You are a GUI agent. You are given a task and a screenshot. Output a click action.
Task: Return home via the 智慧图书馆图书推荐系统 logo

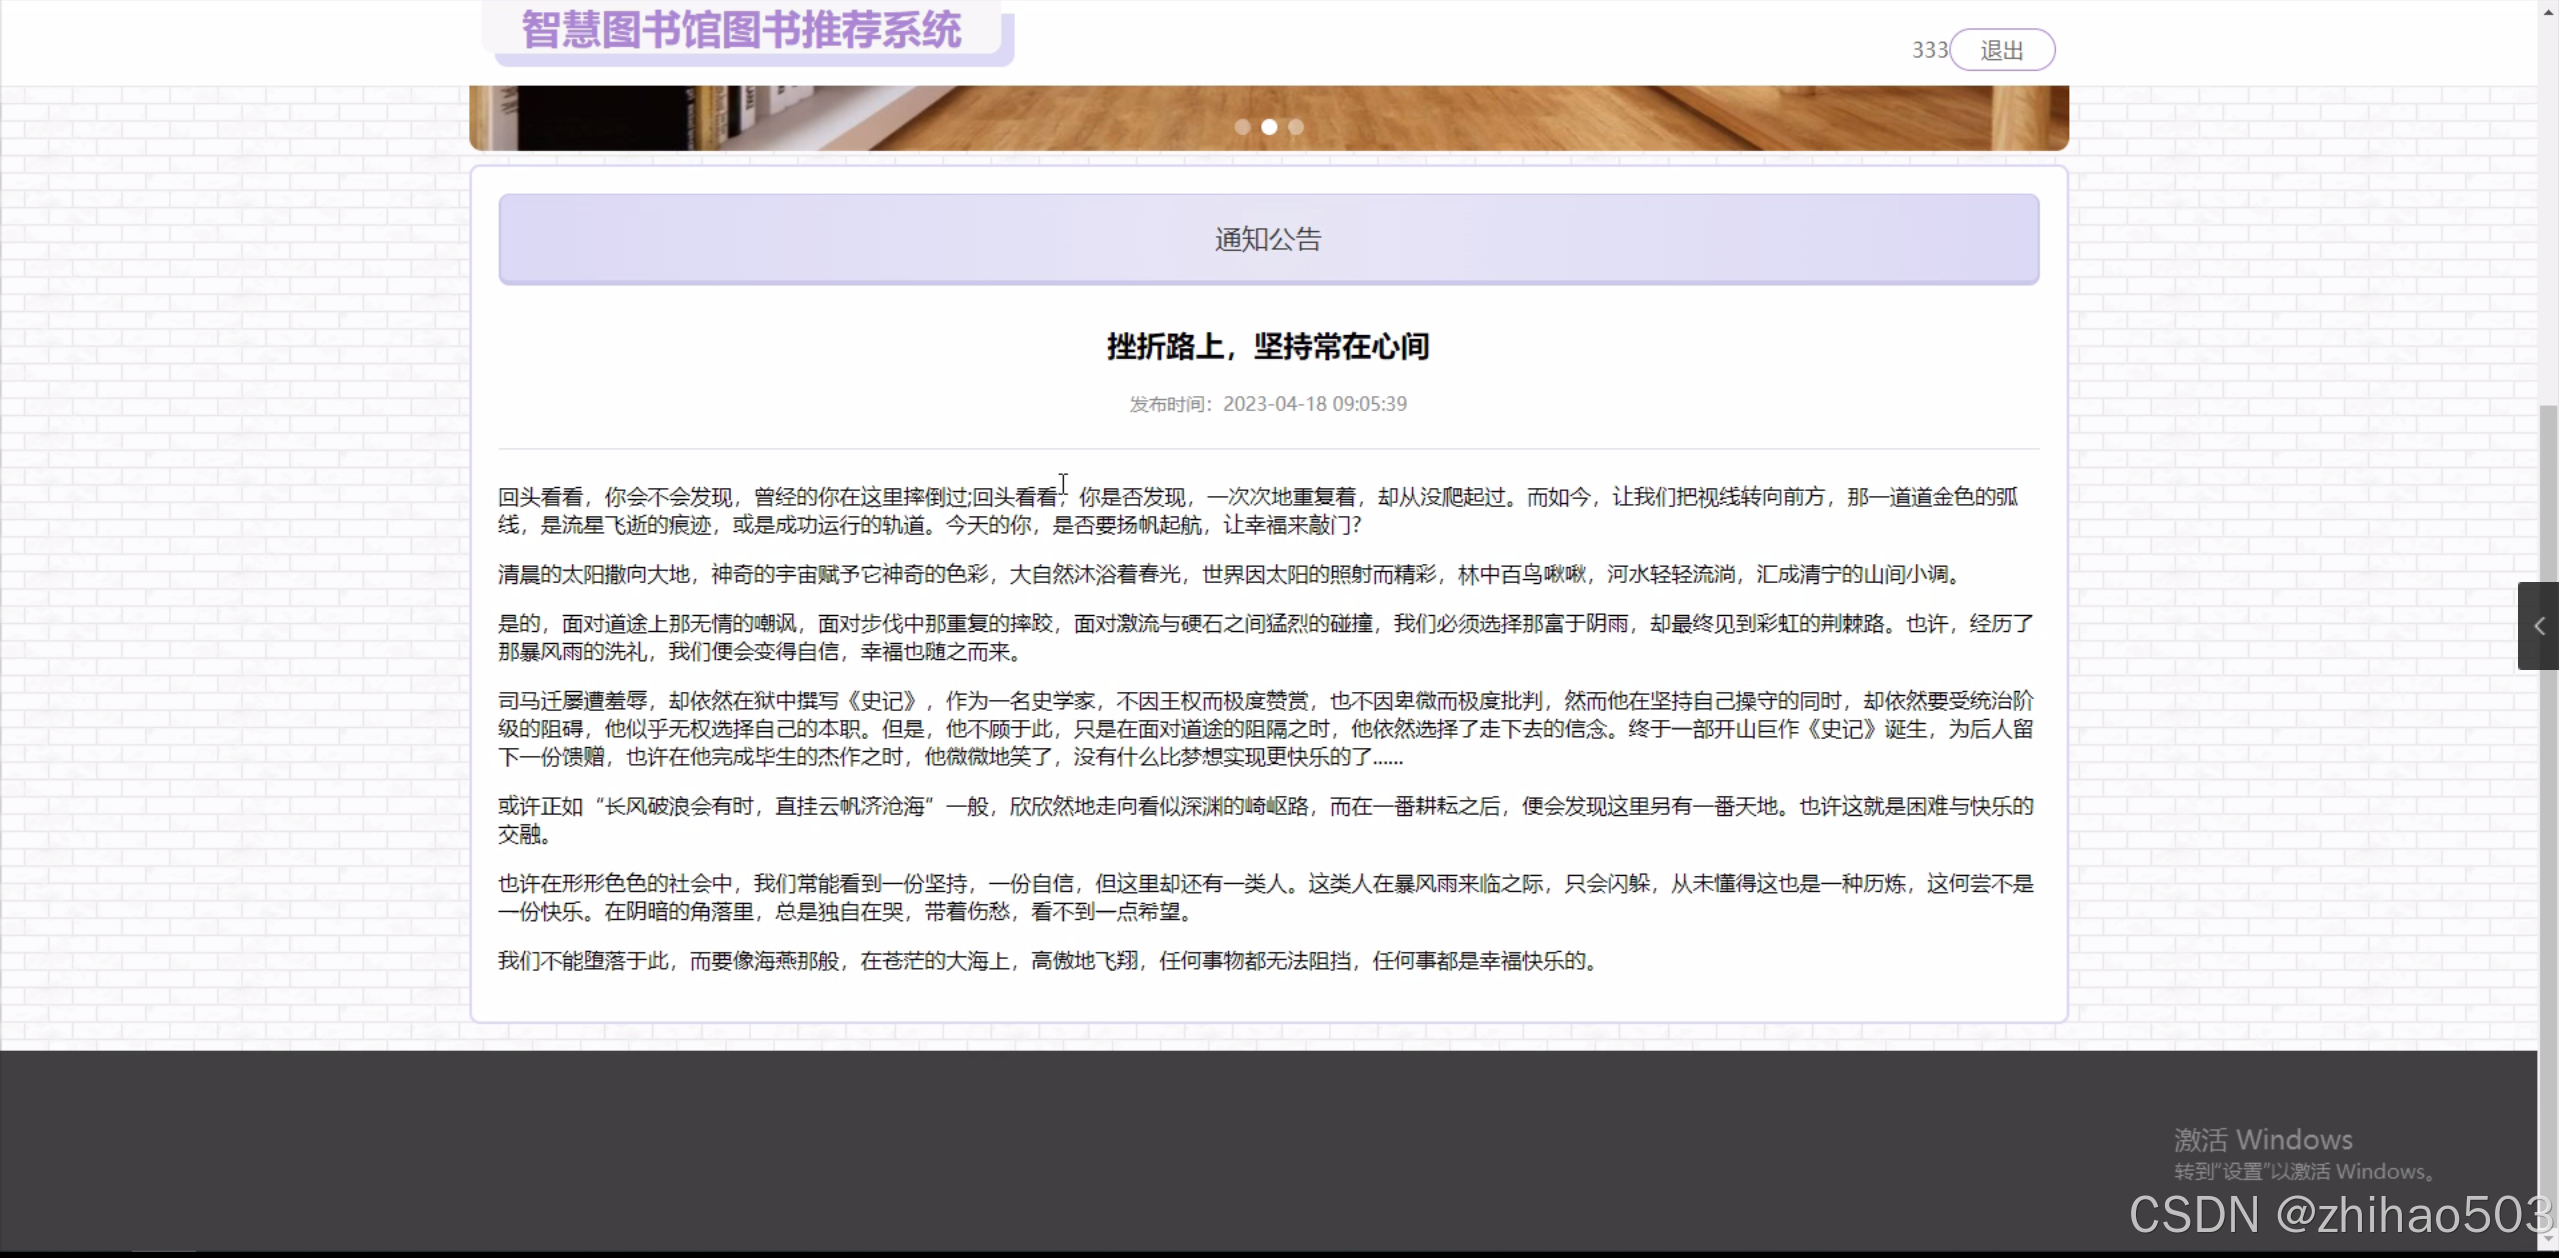click(740, 29)
